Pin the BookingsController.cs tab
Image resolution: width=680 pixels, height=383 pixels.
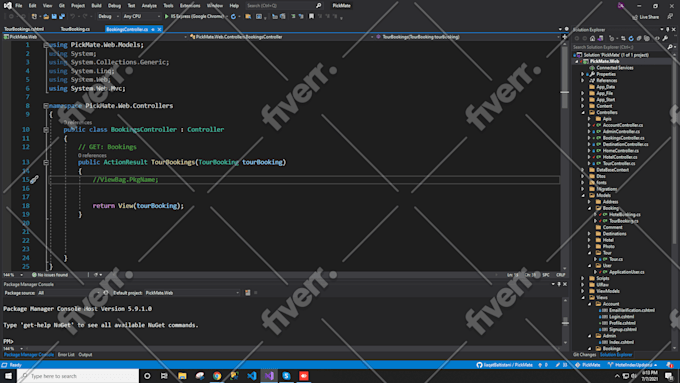point(153,29)
